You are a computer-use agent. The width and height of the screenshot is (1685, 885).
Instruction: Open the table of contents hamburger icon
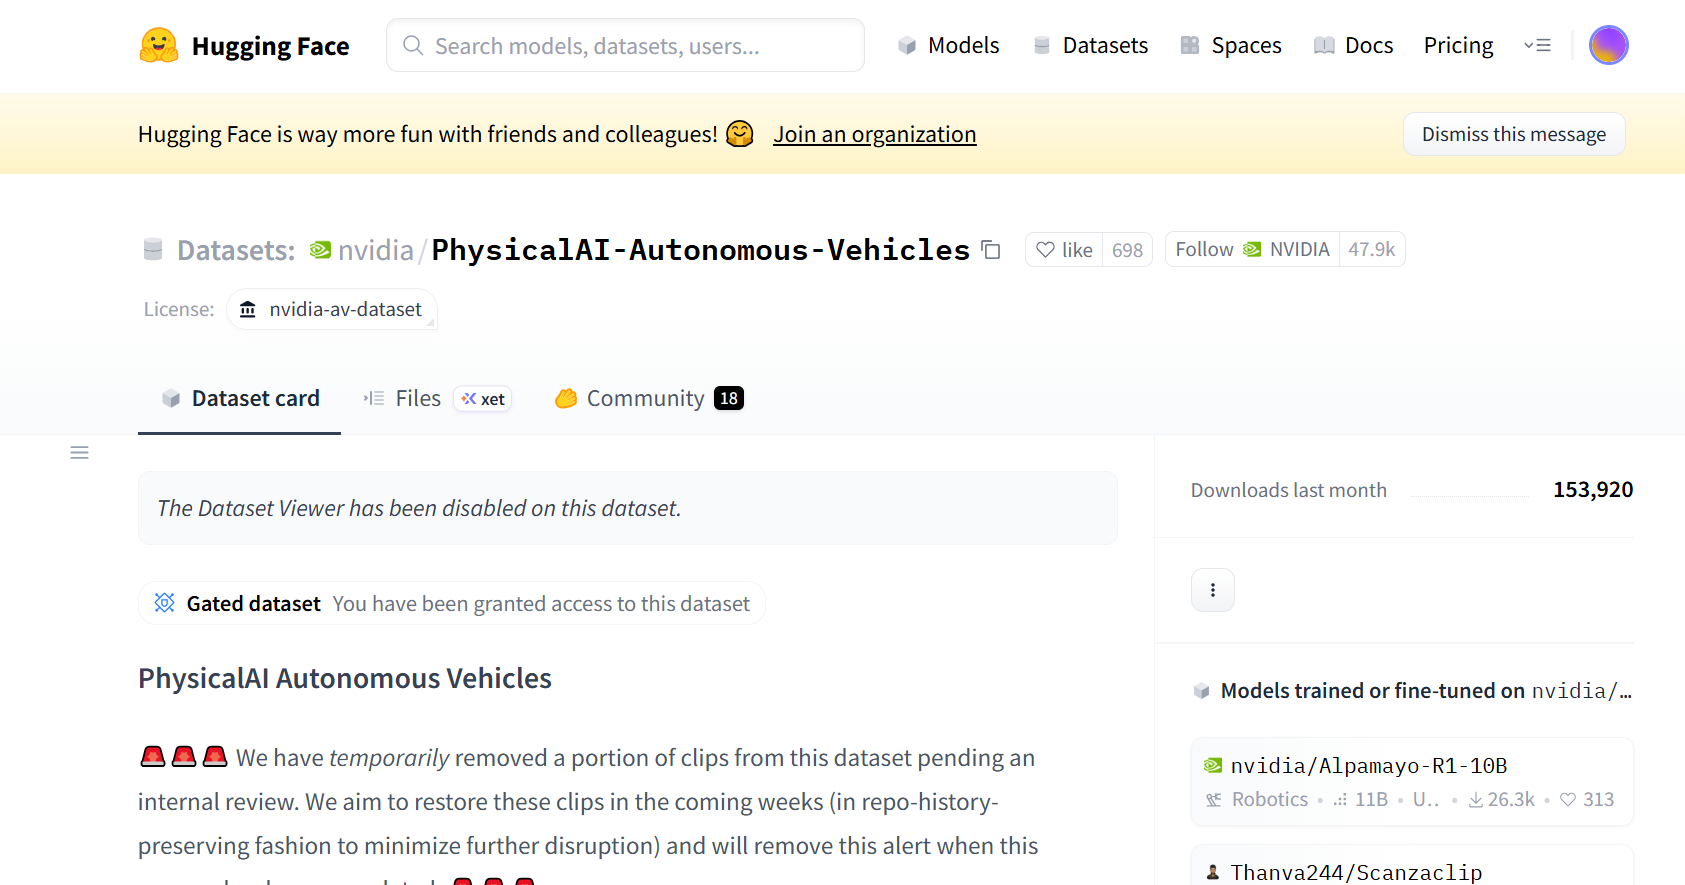80,453
